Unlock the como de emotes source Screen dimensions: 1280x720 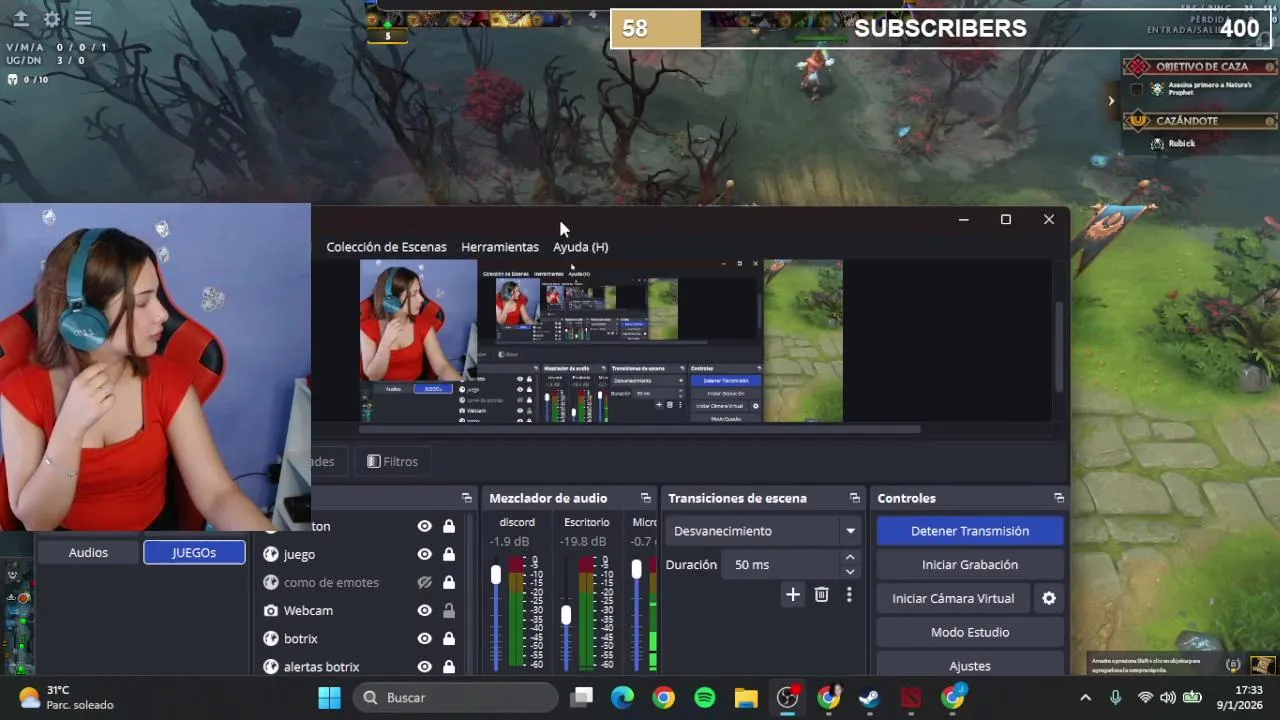449,582
